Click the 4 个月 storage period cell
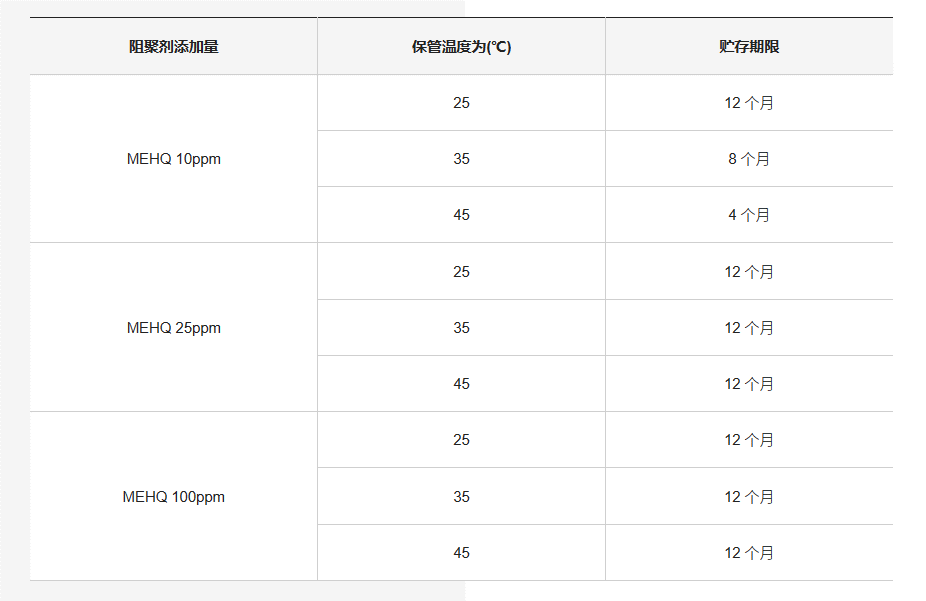The height and width of the screenshot is (601, 926). point(749,215)
